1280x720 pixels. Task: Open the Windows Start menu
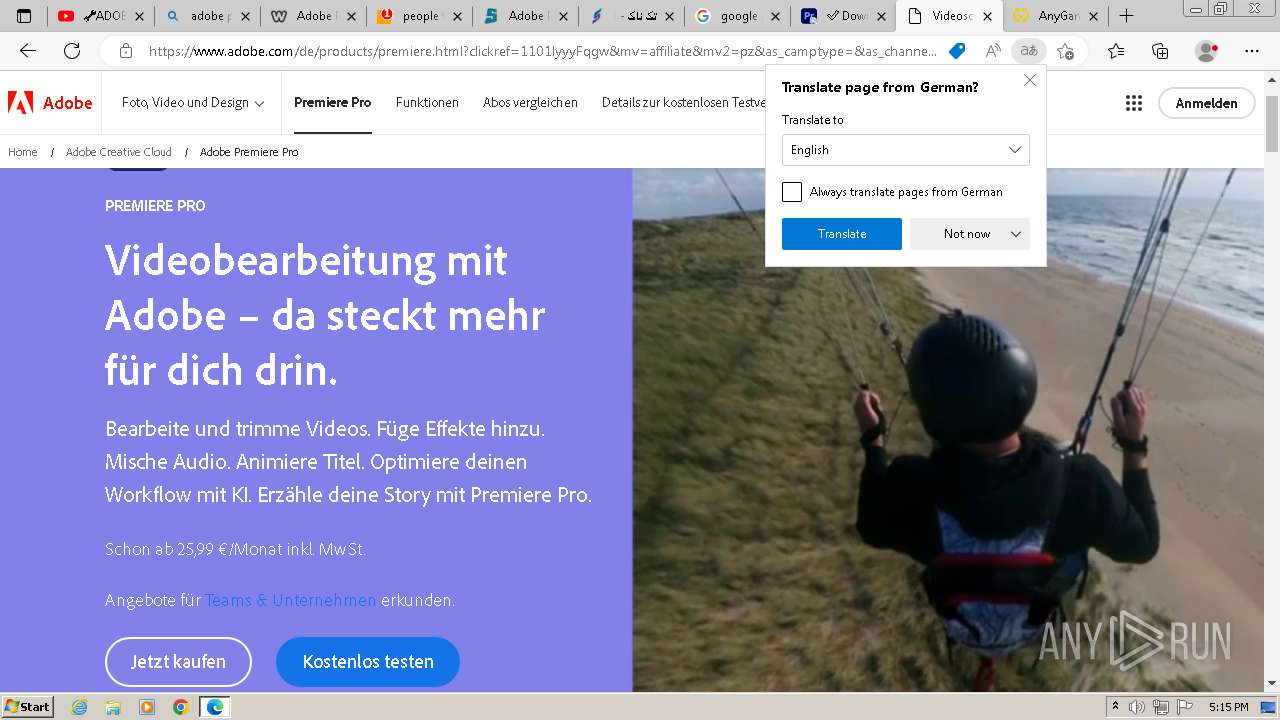(27, 707)
